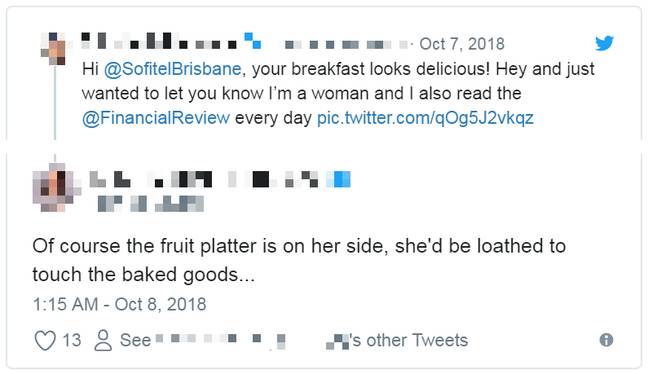This screenshot has width=648, height=374.
Task: Click the See other Tweets link
Action: pyautogui.click(x=293, y=341)
